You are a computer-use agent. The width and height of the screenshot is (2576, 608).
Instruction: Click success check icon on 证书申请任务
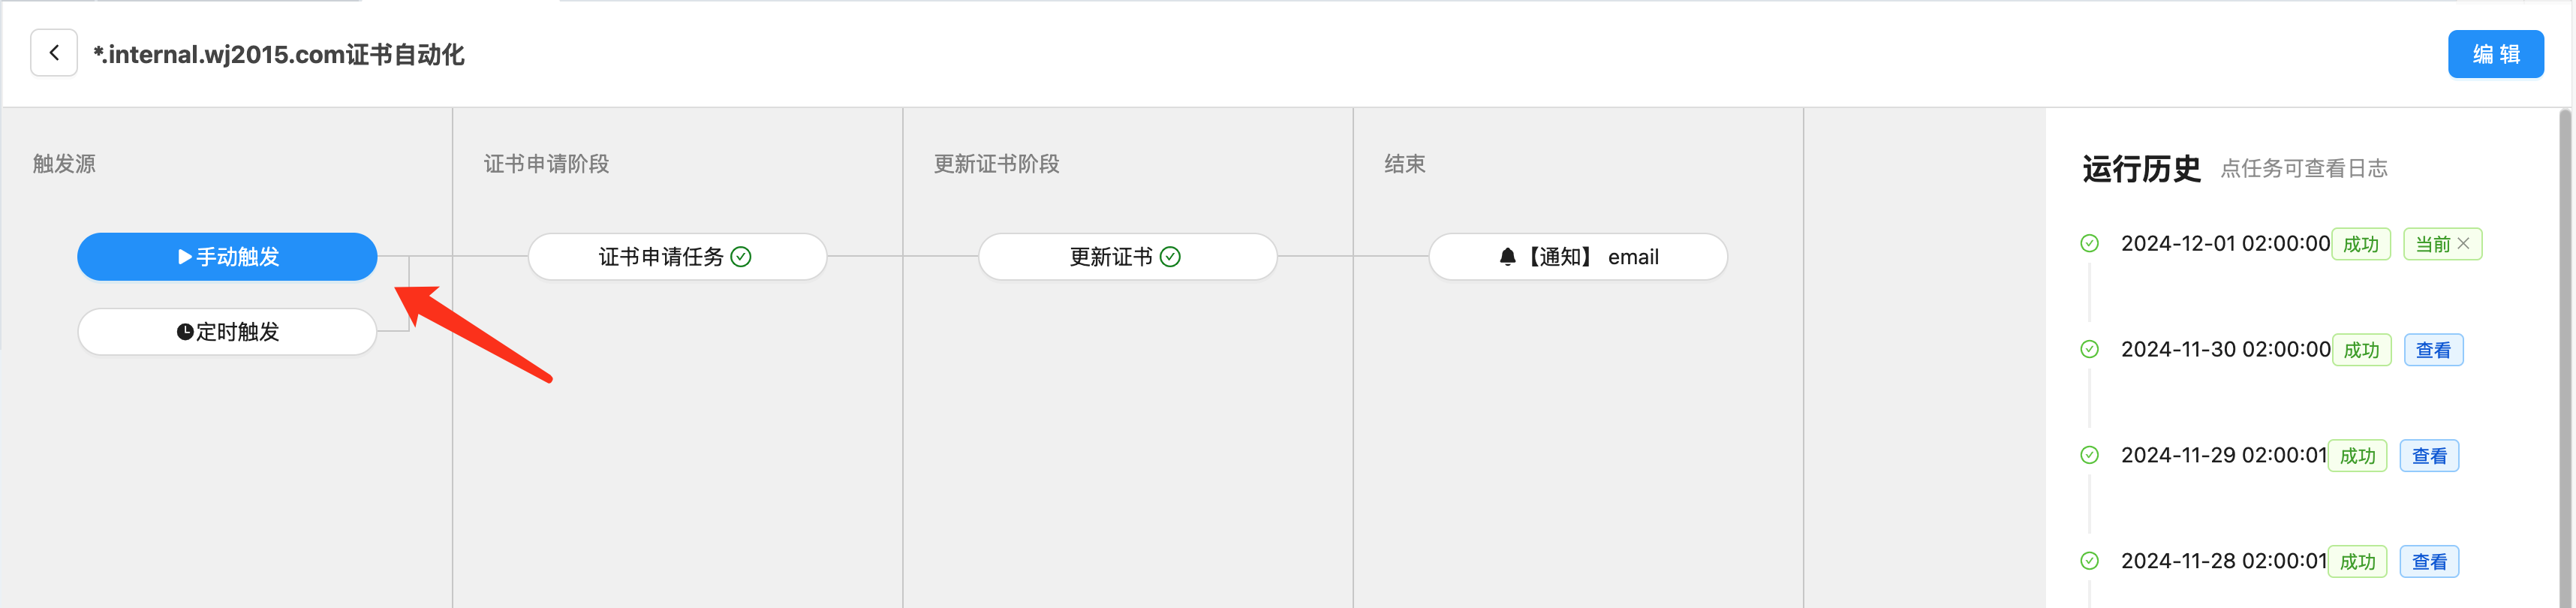741,257
